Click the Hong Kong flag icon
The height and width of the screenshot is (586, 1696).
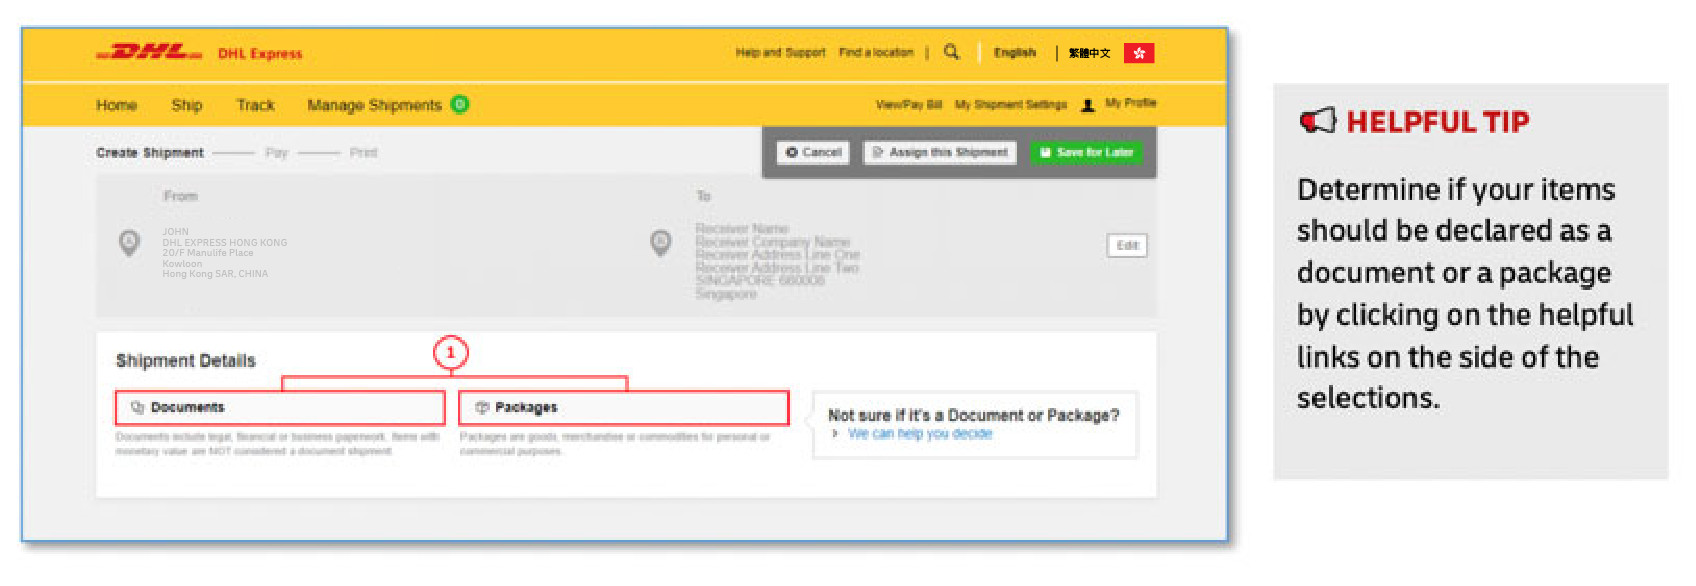coord(1139,53)
